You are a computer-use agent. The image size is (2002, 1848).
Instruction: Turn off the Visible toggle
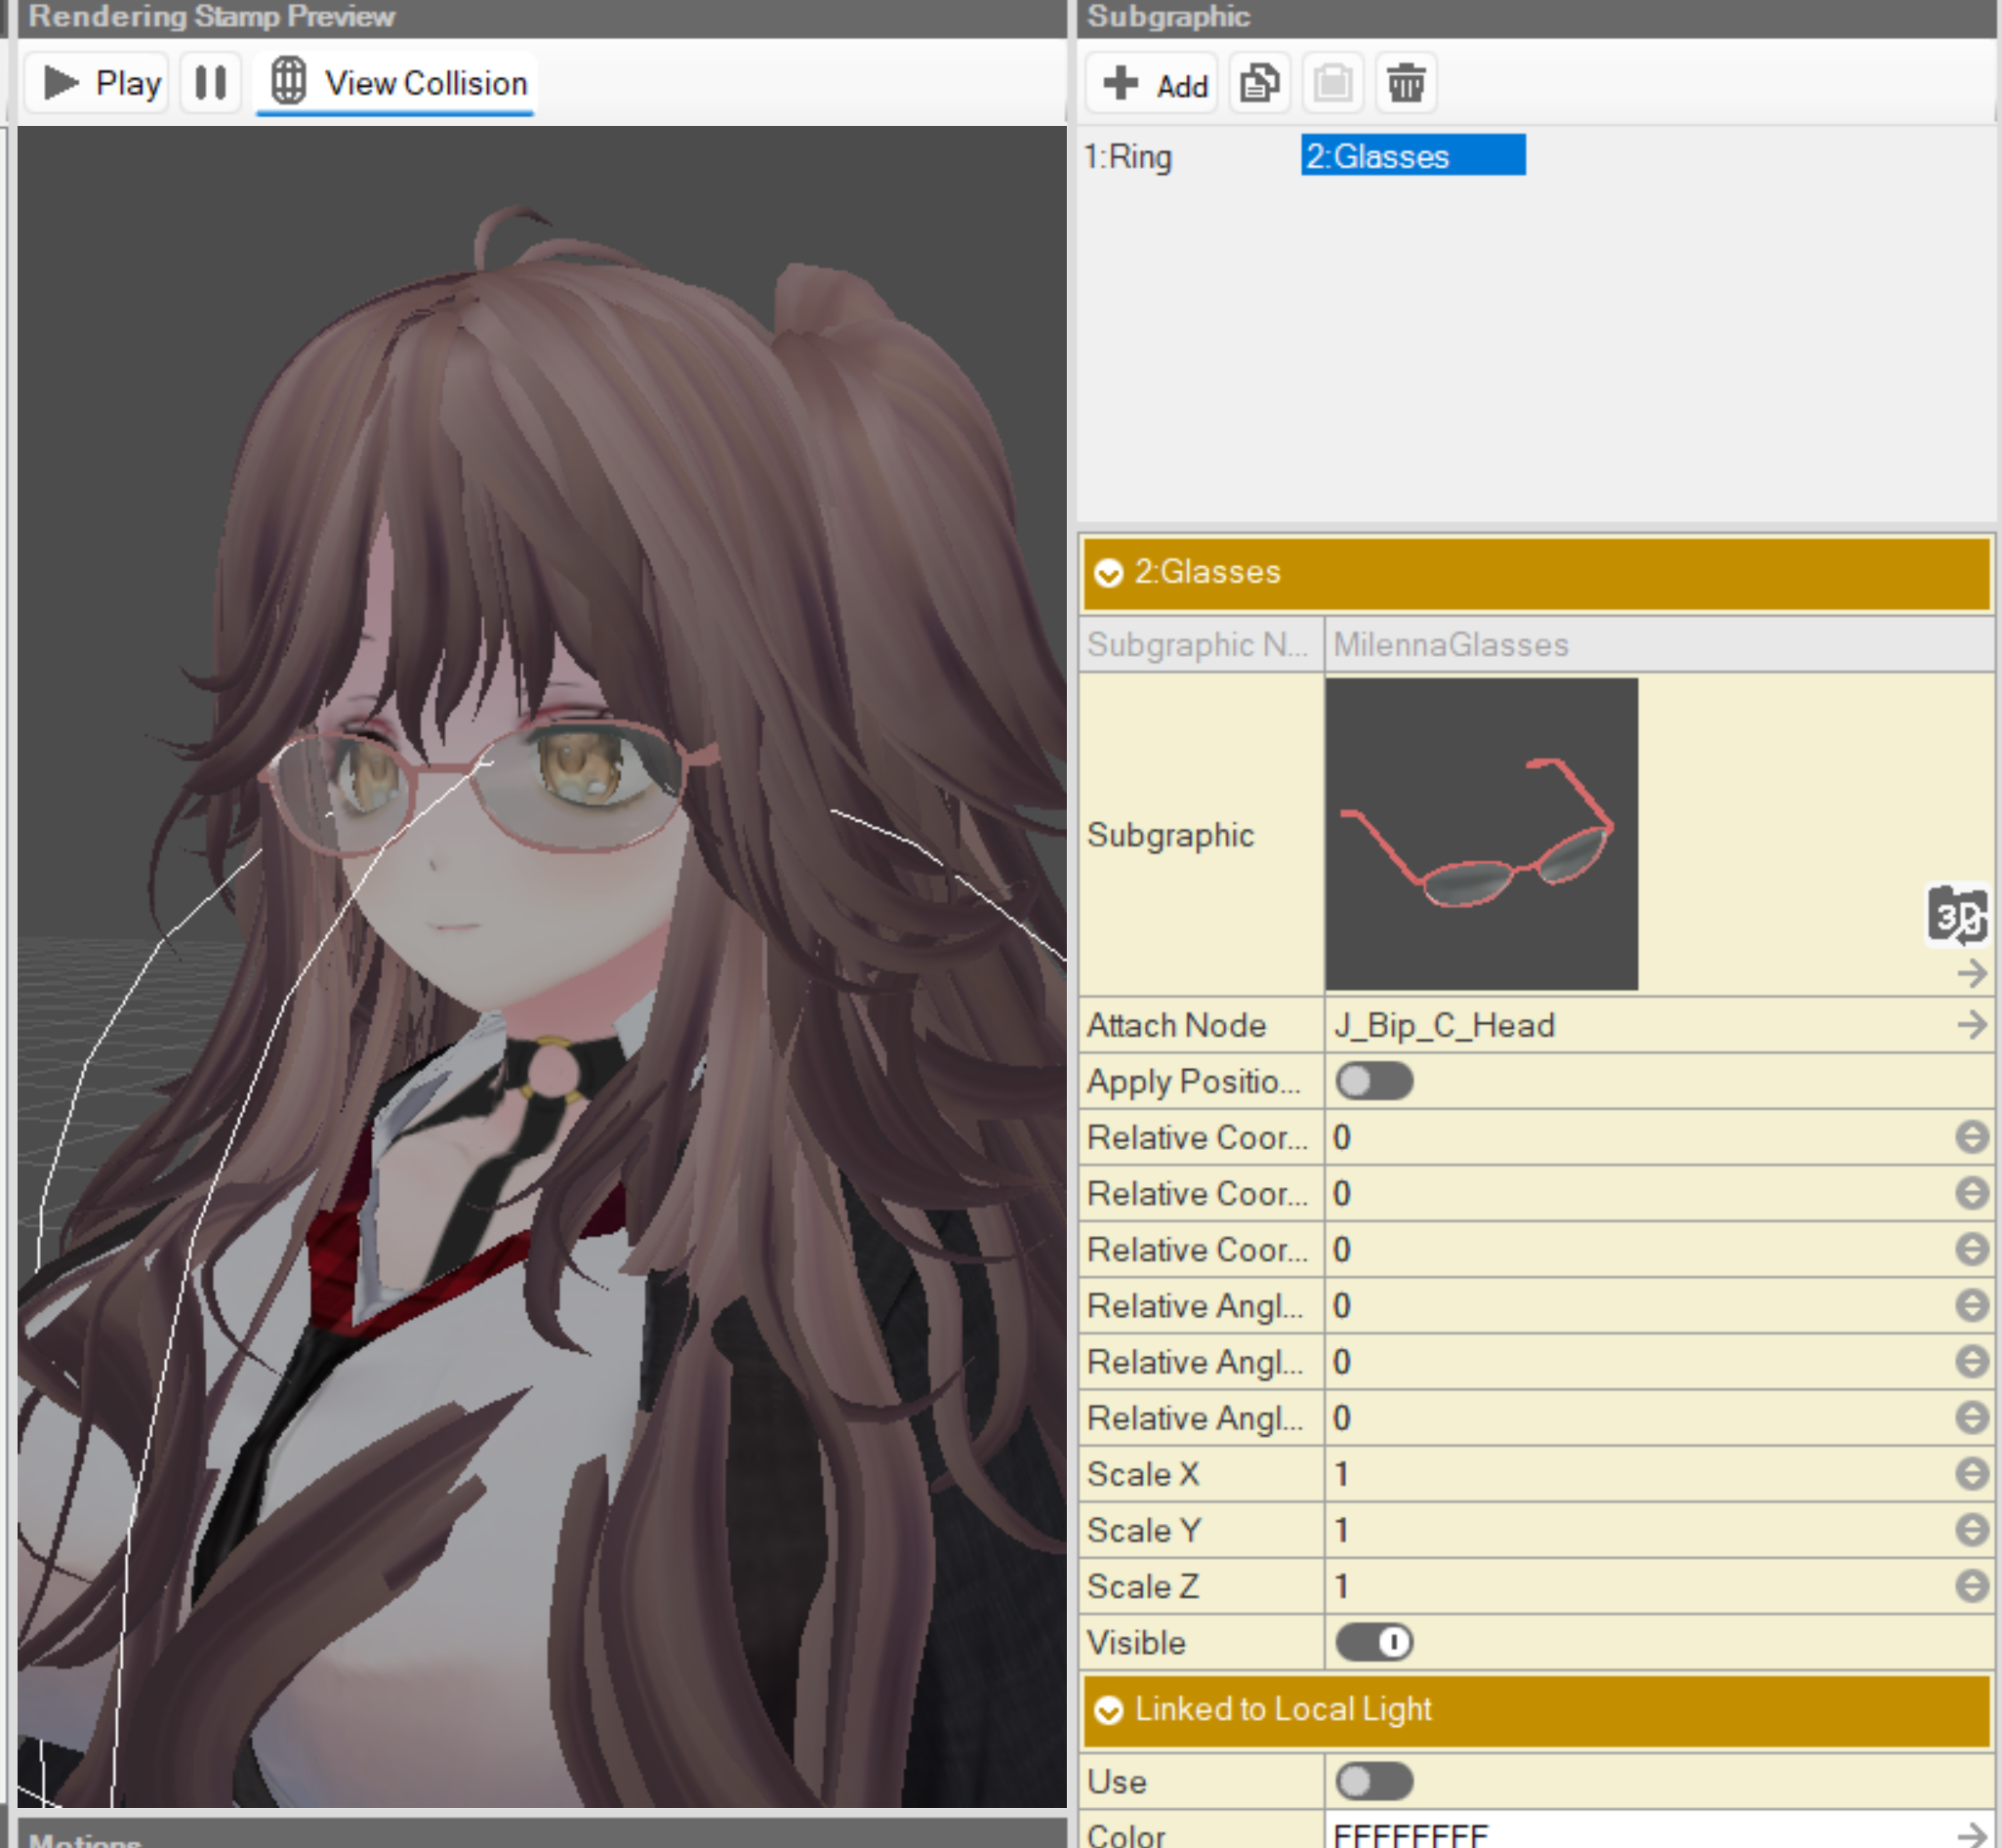(x=1374, y=1642)
